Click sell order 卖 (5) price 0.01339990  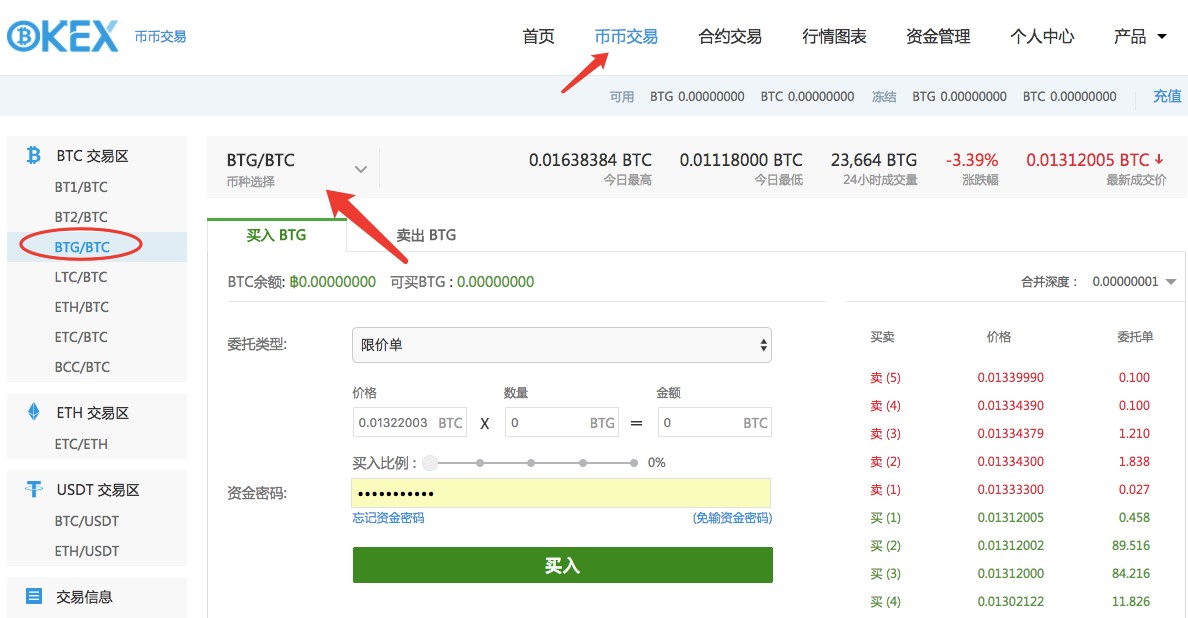click(x=1011, y=377)
